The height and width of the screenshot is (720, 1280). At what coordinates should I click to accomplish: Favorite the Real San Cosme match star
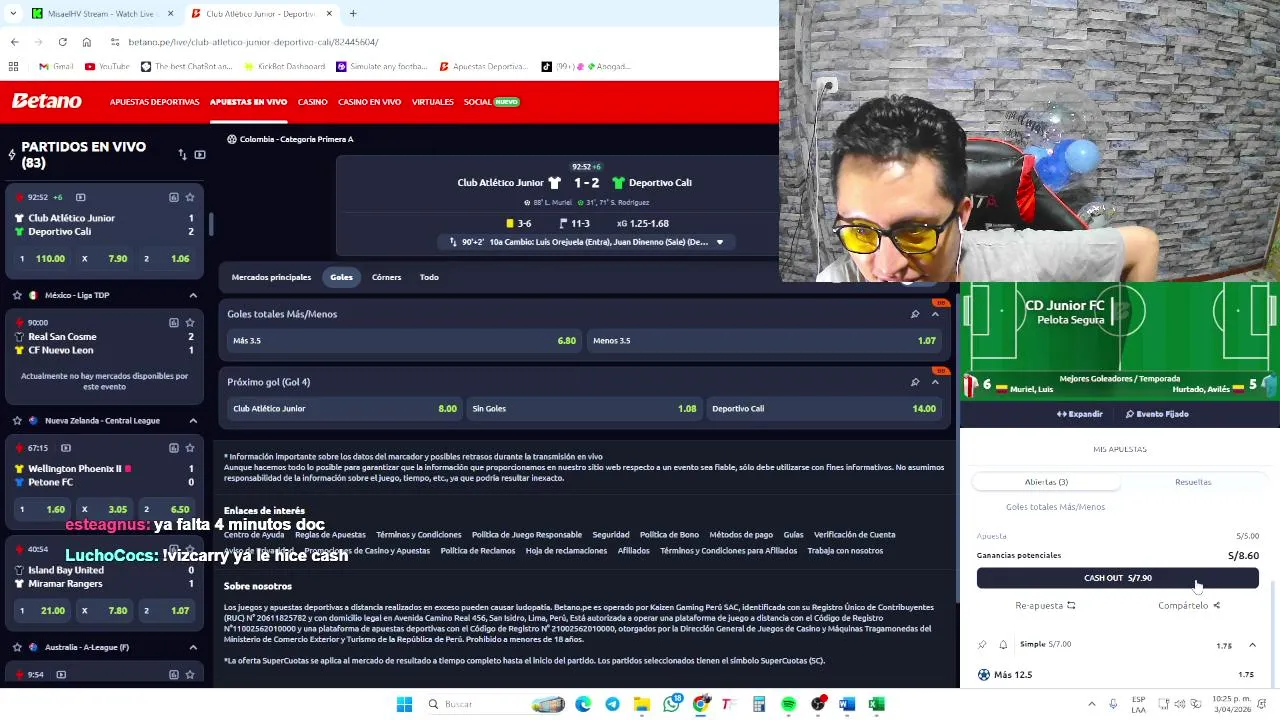(x=190, y=323)
